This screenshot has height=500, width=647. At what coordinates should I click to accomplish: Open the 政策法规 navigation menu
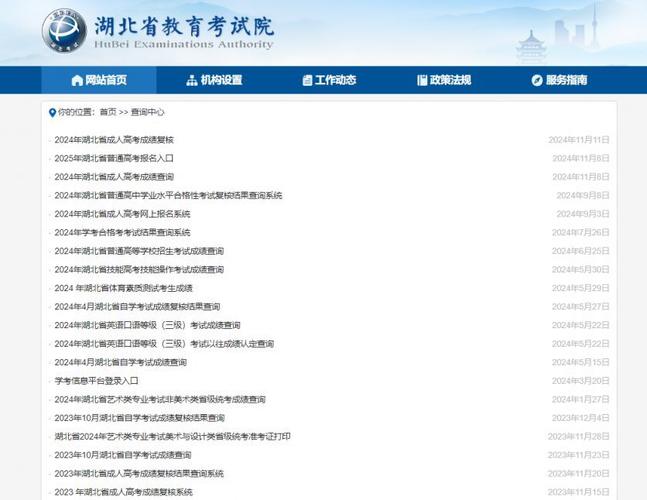(444, 80)
